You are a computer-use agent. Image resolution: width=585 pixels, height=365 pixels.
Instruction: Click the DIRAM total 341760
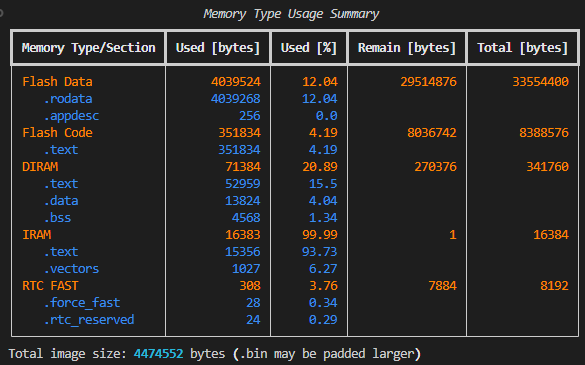547,167
